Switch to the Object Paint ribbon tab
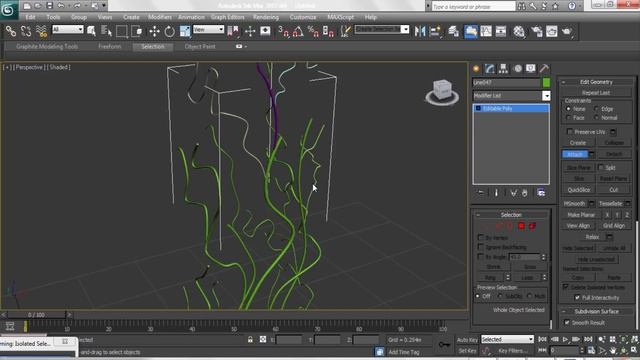The height and width of the screenshot is (360, 640). coord(200,47)
